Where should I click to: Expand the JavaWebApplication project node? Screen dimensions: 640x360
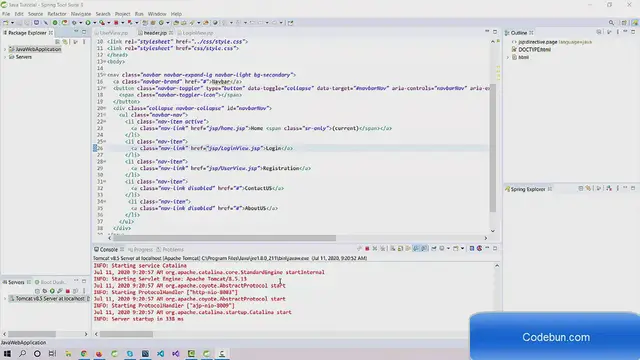tap(5, 49)
